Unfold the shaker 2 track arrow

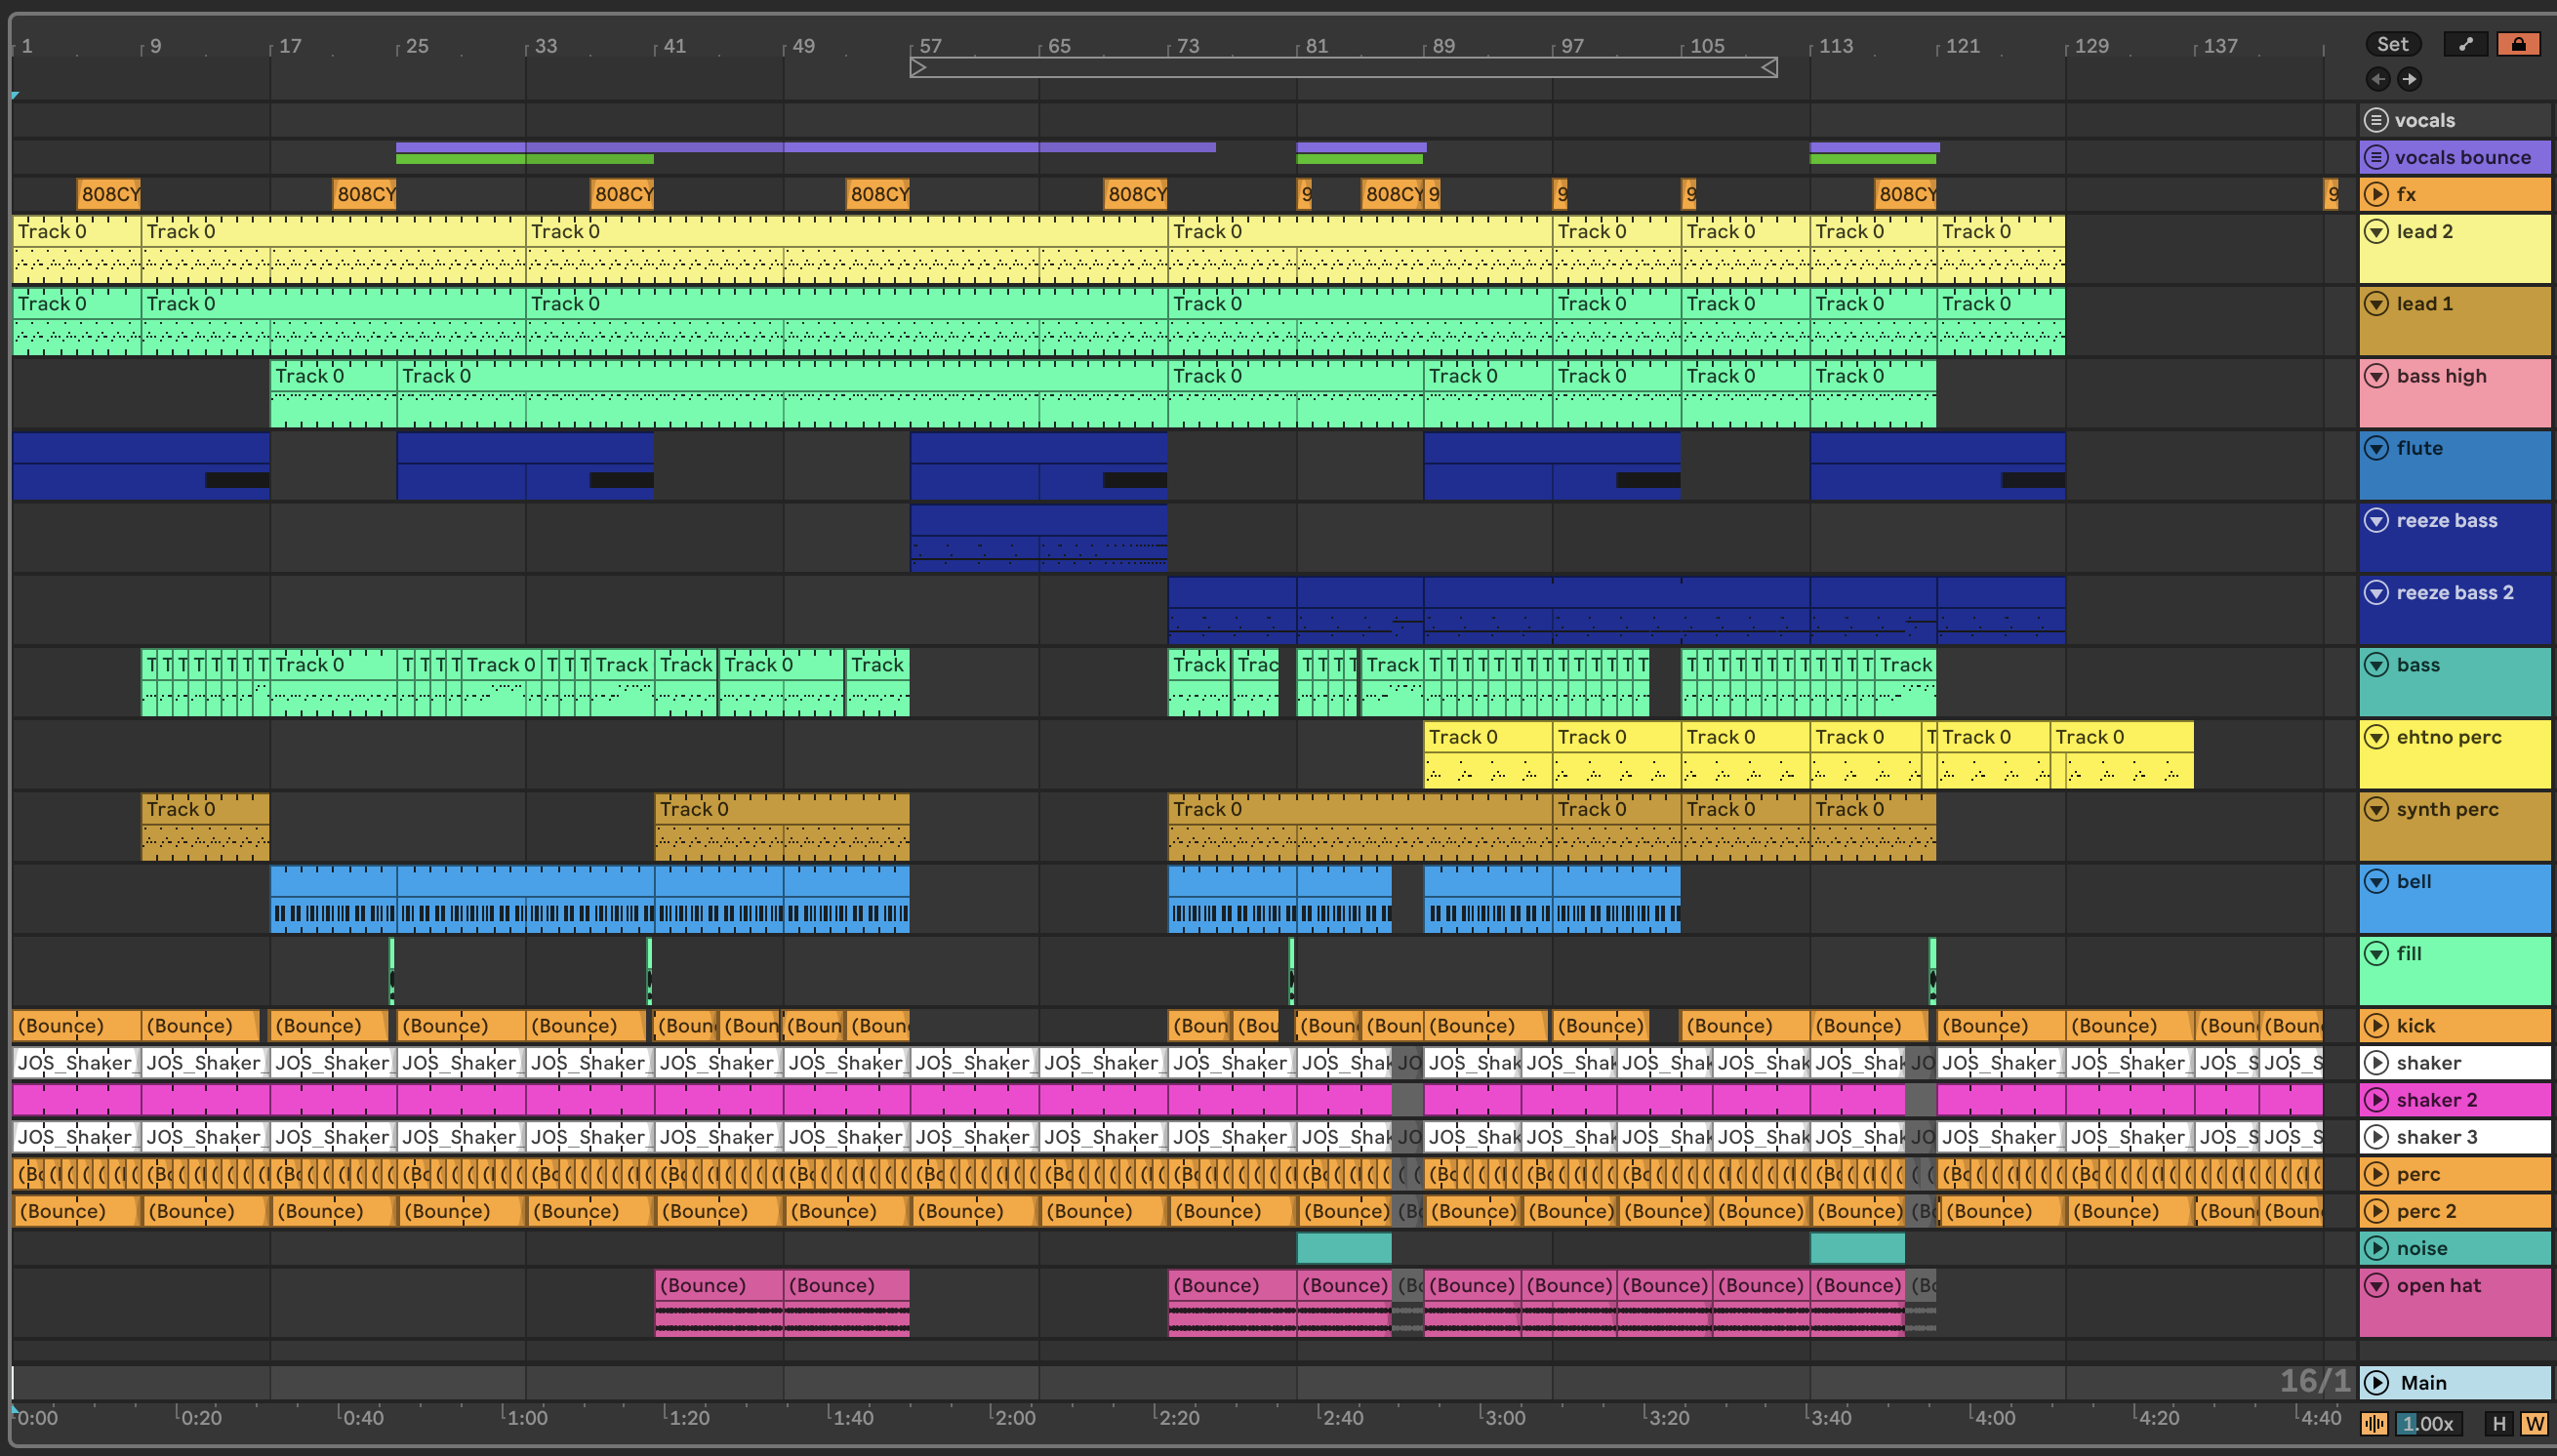point(2376,1100)
